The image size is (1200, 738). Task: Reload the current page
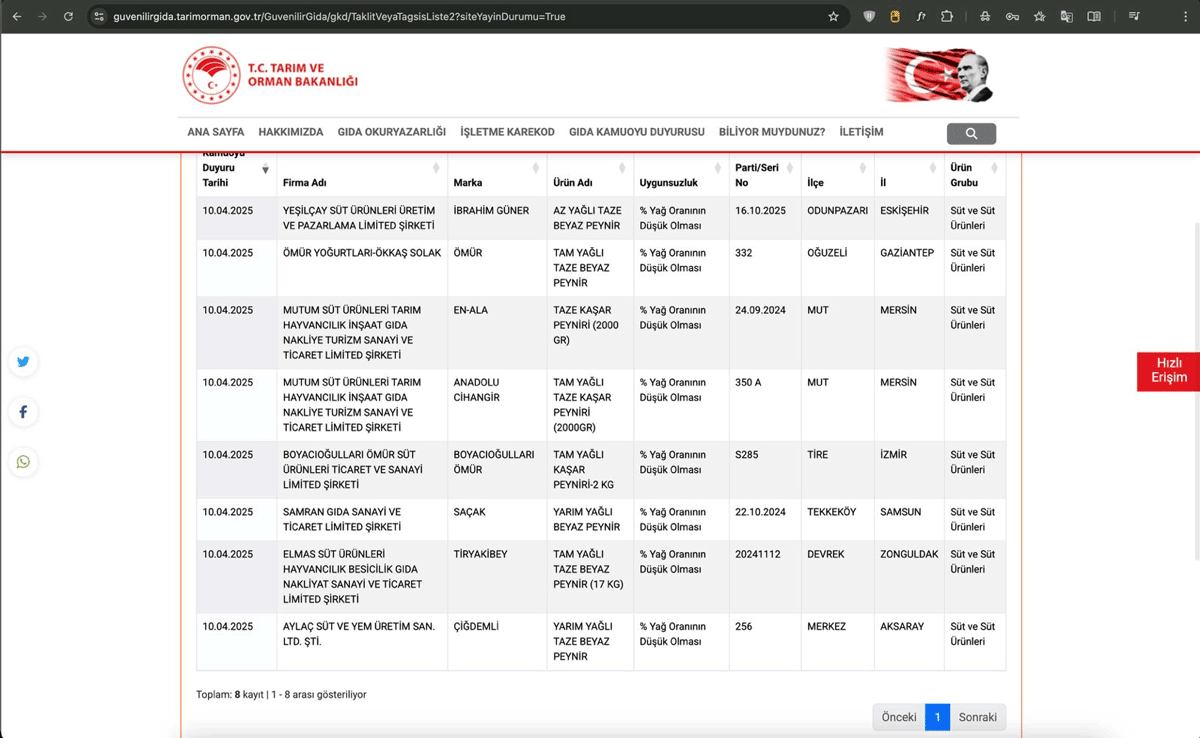[x=68, y=16]
